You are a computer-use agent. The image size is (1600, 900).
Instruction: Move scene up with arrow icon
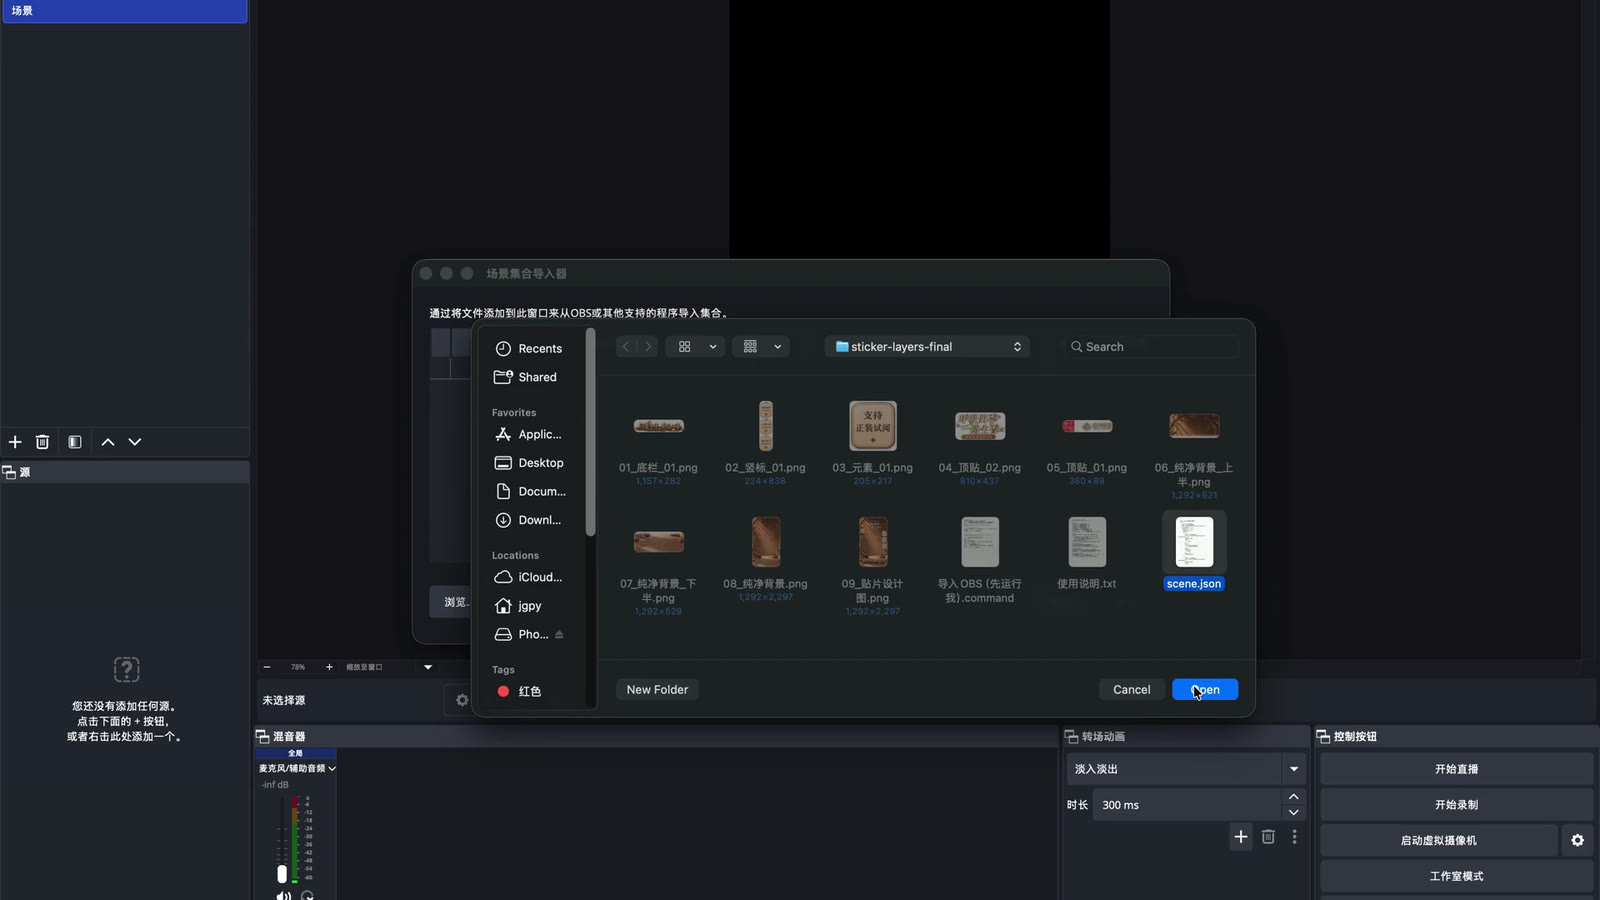[x=108, y=442]
